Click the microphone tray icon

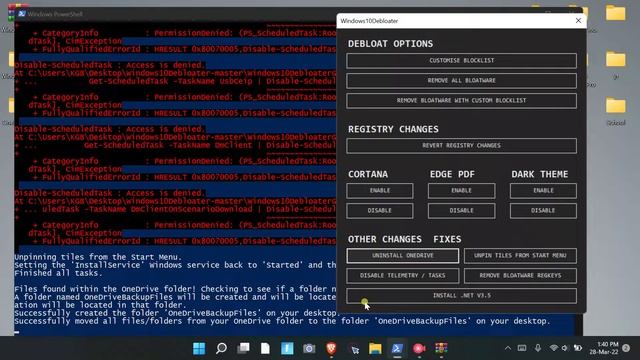click(538, 348)
